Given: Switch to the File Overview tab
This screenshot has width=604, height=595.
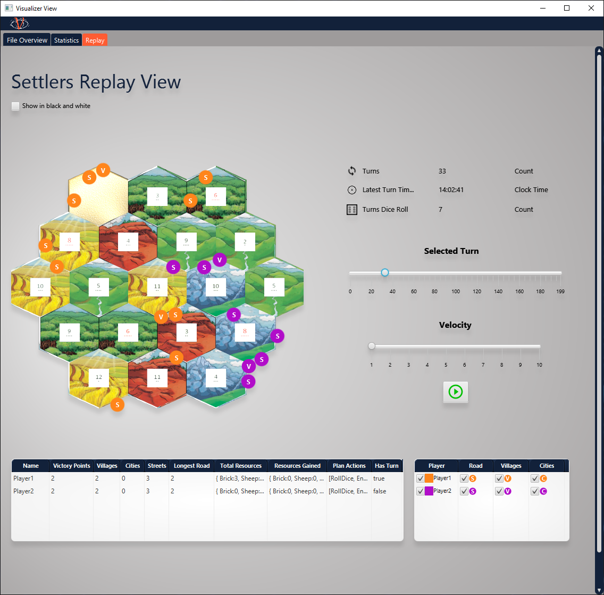Looking at the screenshot, I should pos(27,41).
